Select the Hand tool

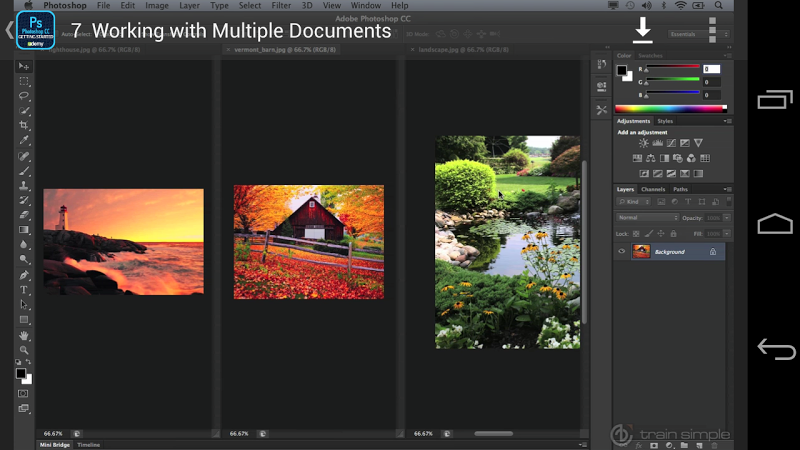24,335
